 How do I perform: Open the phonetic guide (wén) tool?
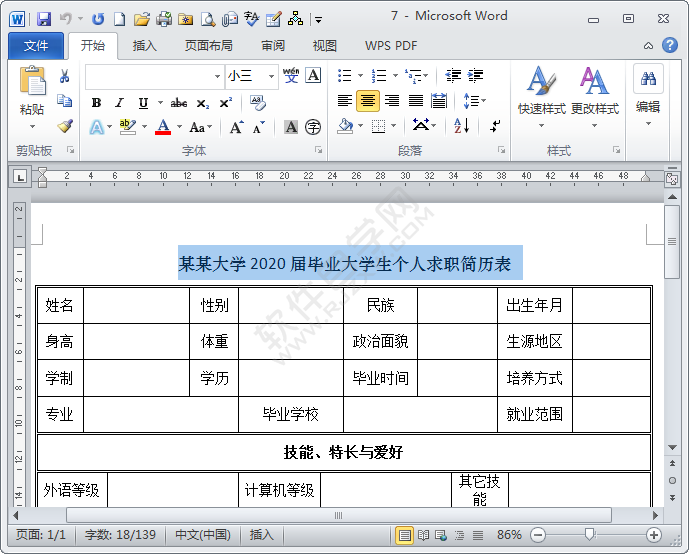click(x=291, y=76)
